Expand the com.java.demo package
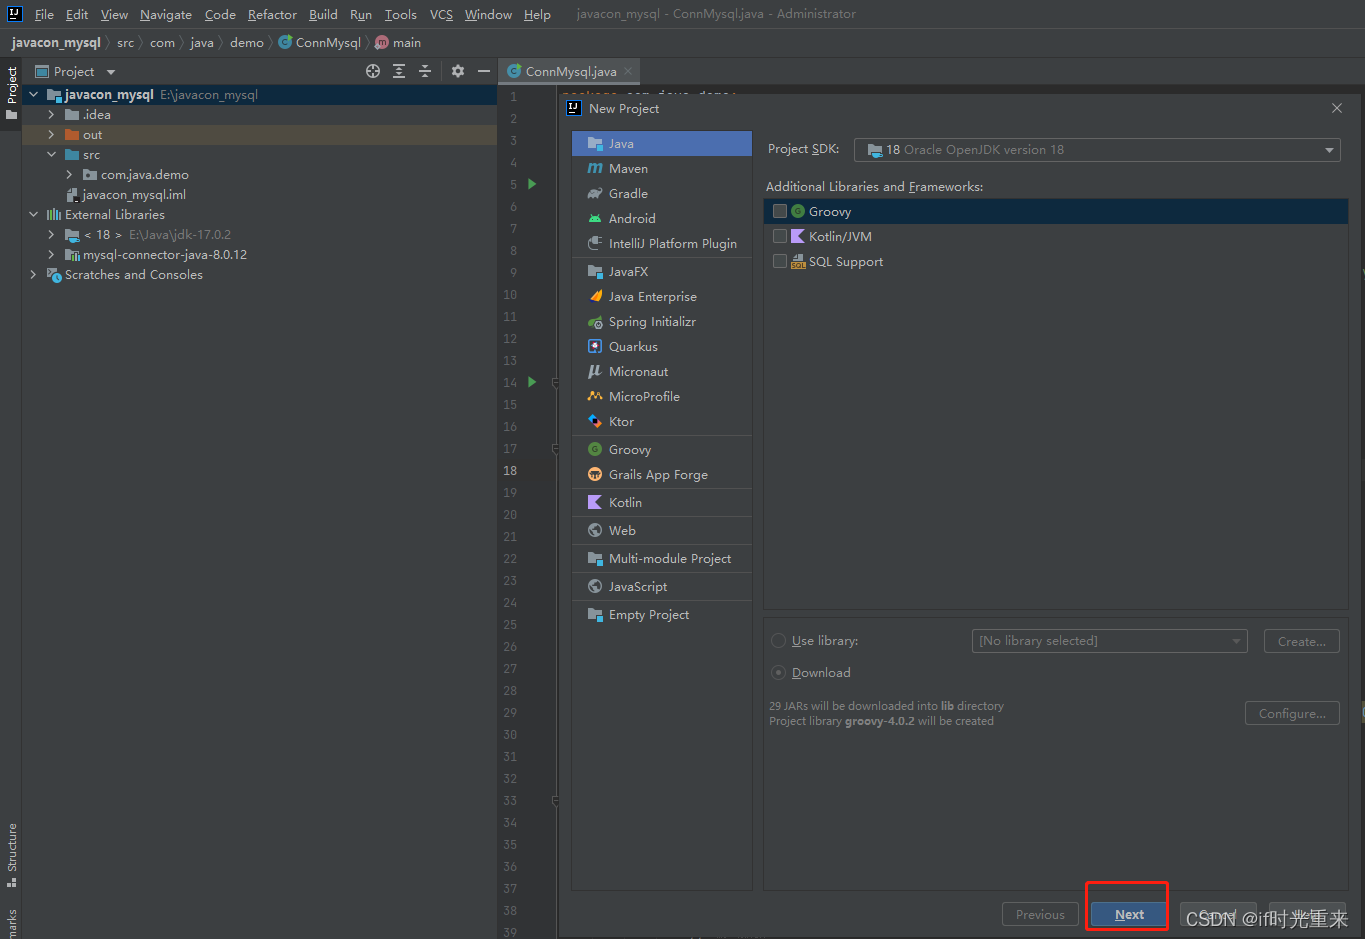1365x939 pixels. tap(70, 175)
